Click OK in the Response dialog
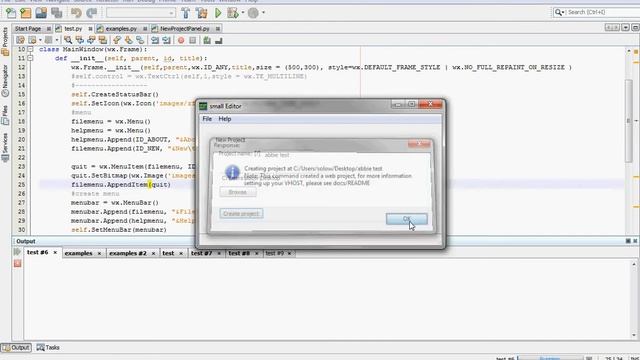Image resolution: width=640 pixels, height=360 pixels. (407, 219)
